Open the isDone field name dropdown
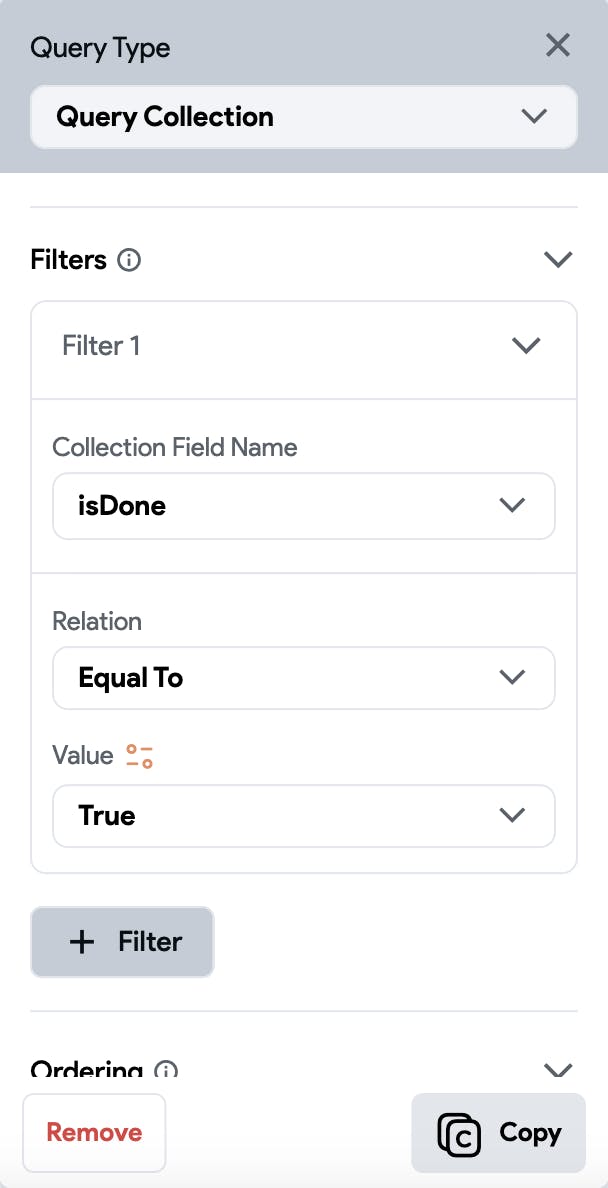The width and height of the screenshot is (608, 1188). click(x=303, y=506)
